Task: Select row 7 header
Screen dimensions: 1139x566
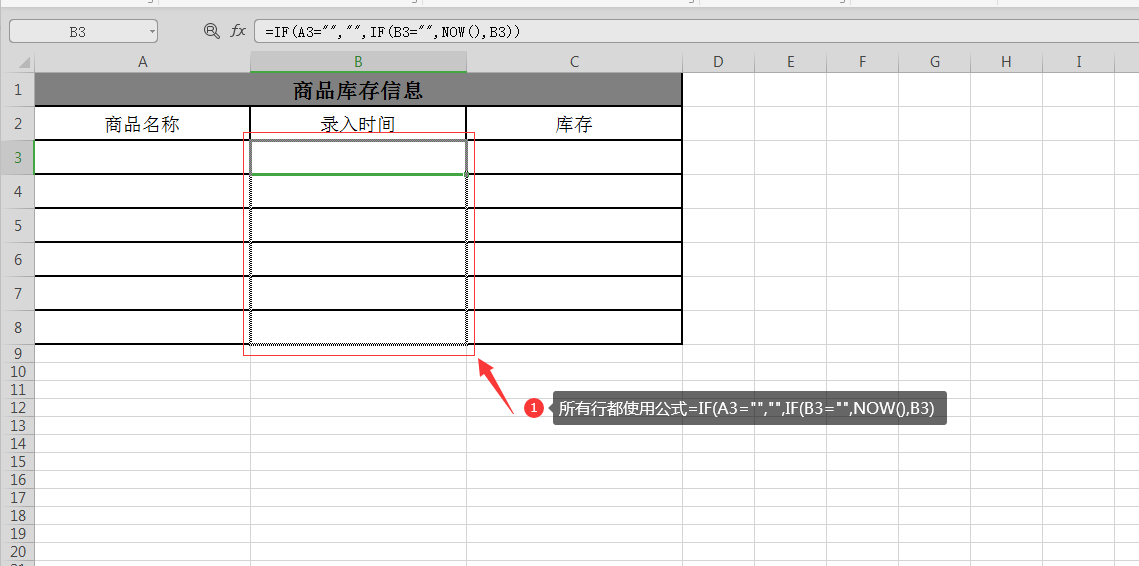Action: (x=17, y=293)
